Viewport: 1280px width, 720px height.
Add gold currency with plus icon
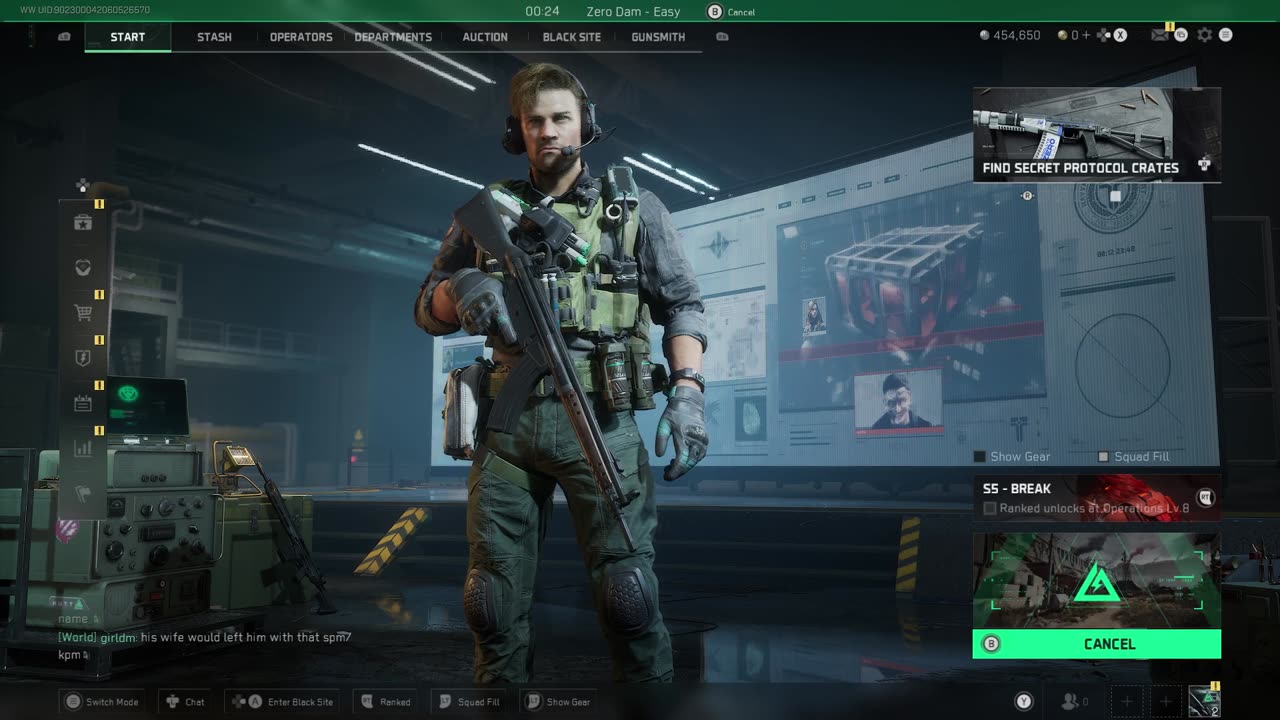coord(1086,35)
